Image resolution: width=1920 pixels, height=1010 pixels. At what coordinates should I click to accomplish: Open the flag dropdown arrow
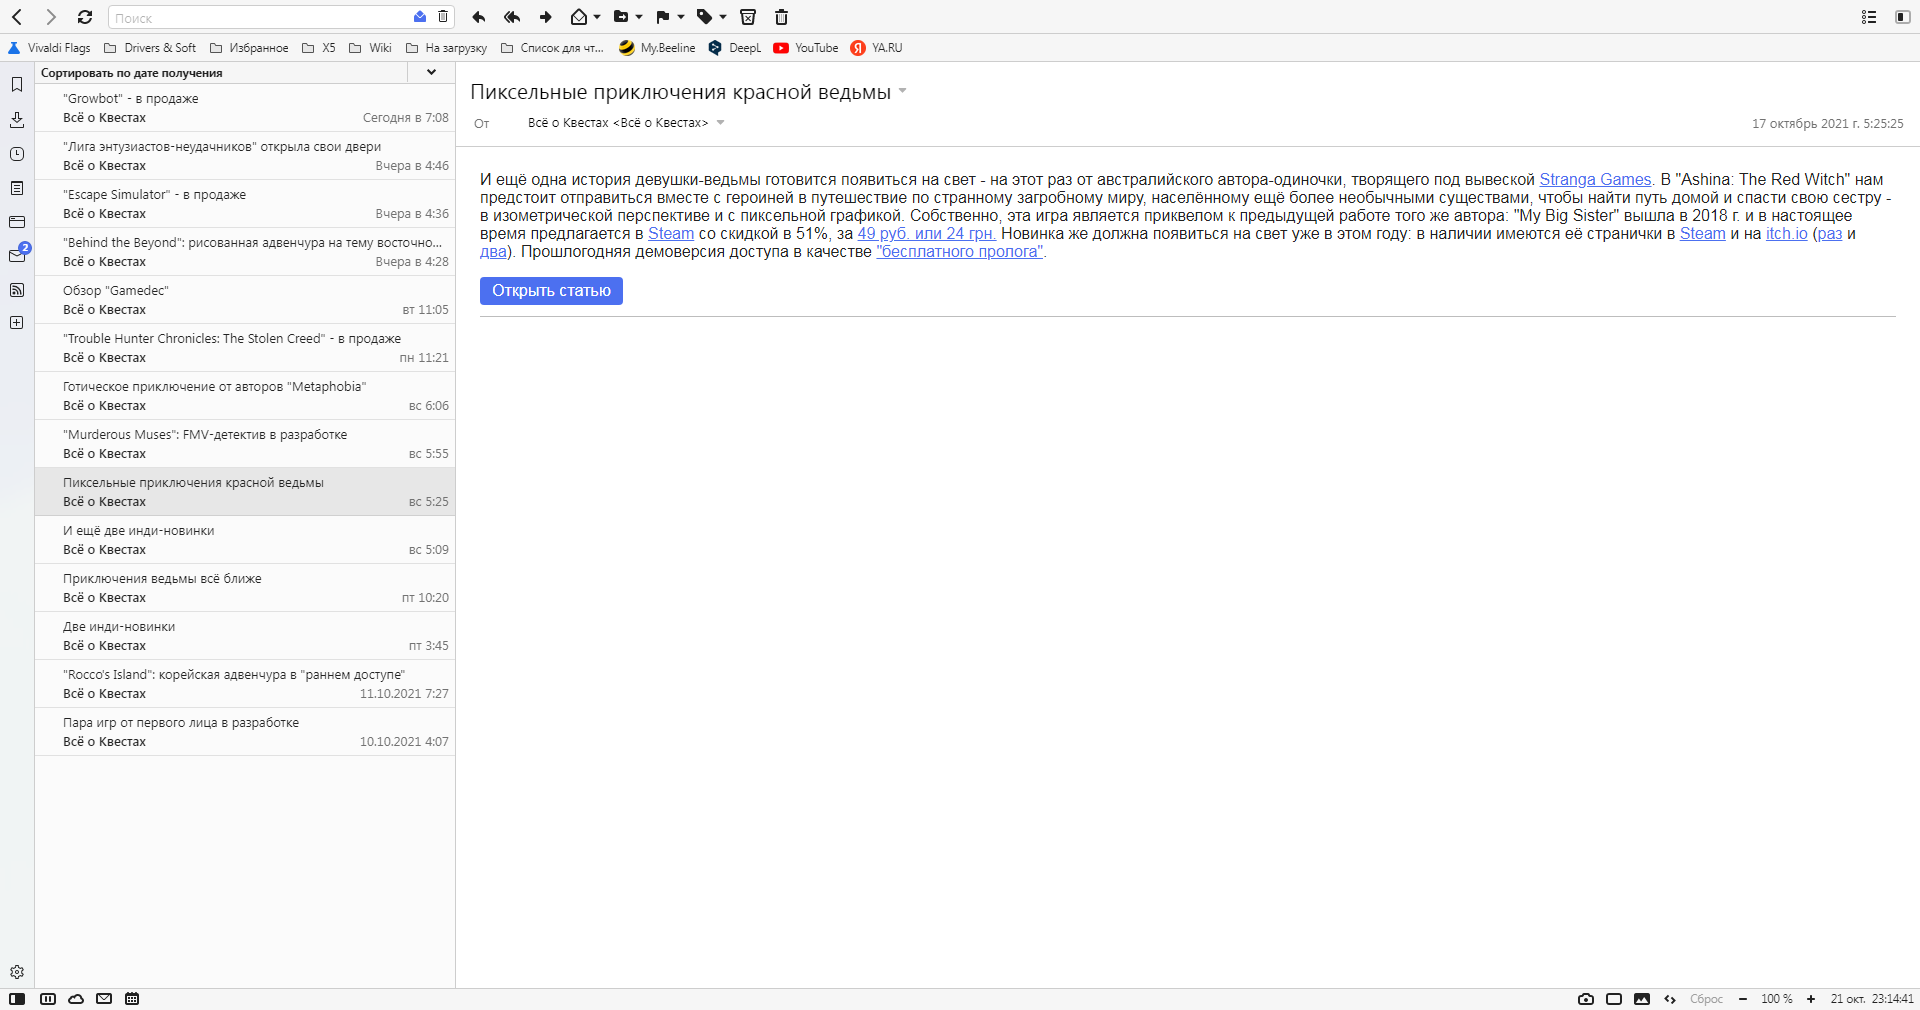[x=681, y=17]
